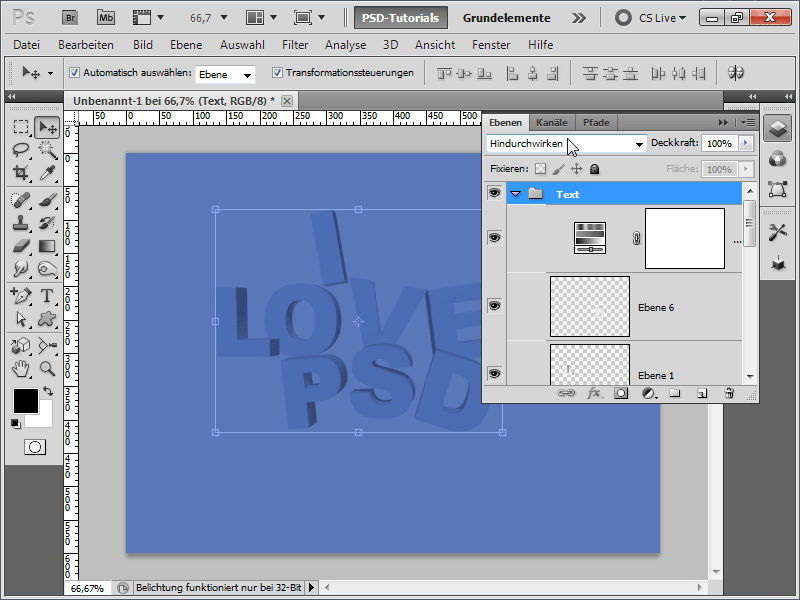Viewport: 800px width, 600px height.
Task: Select the PSD-Tutorials workspace
Action: (x=401, y=18)
